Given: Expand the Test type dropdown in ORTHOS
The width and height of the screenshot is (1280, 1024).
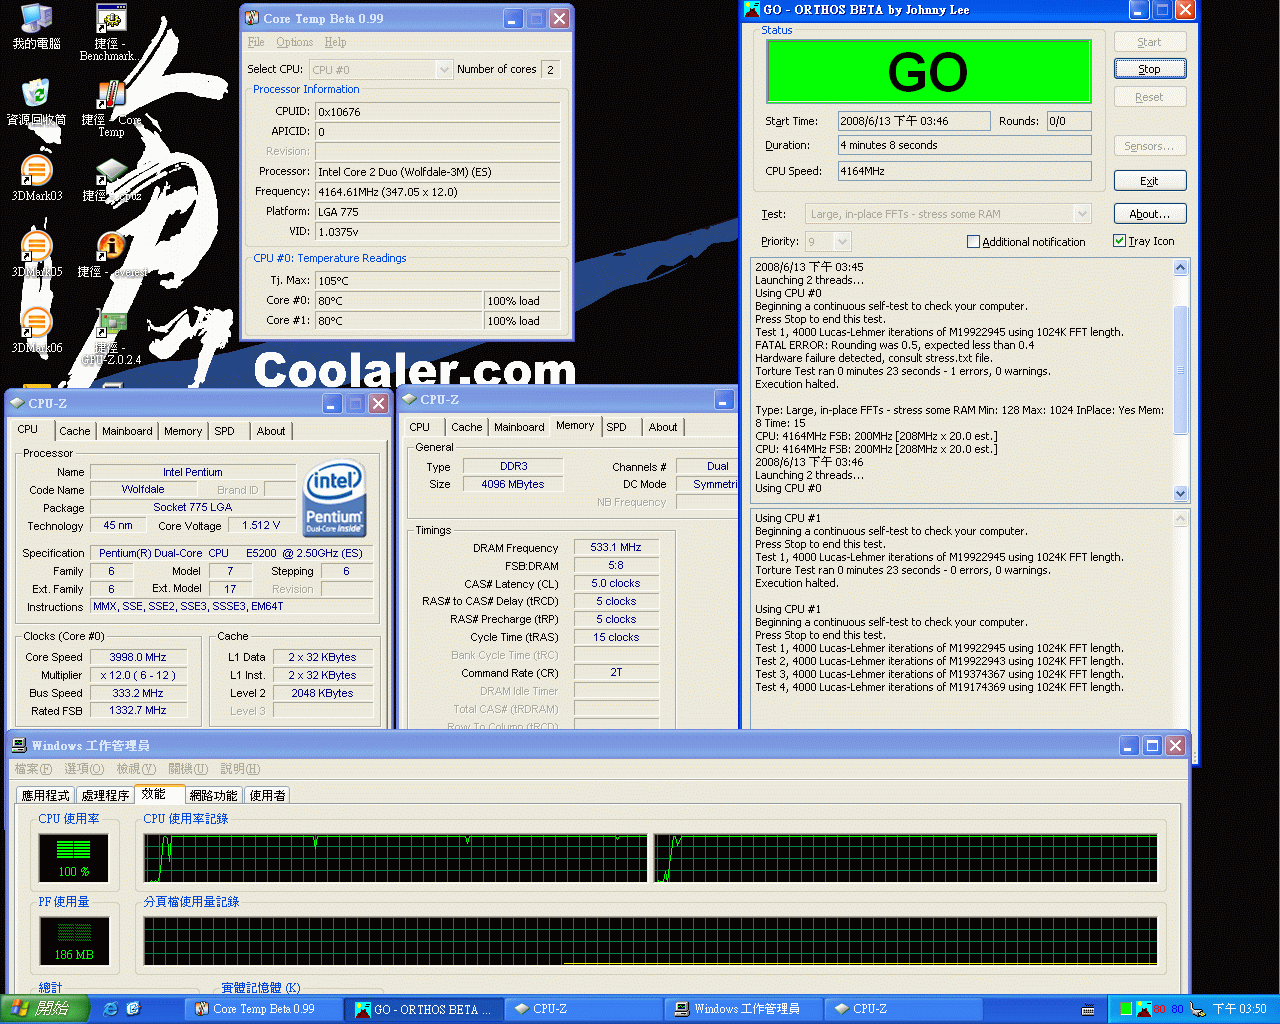Looking at the screenshot, I should [x=1081, y=213].
